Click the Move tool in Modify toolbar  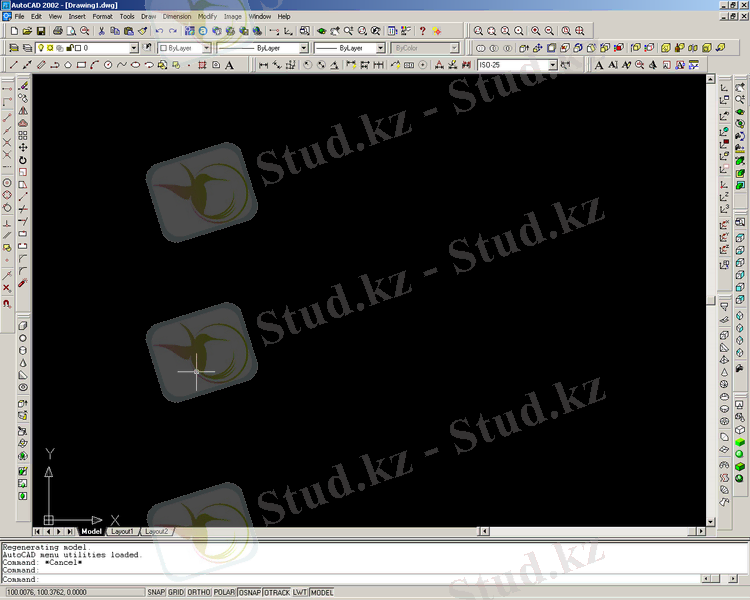pos(23,147)
